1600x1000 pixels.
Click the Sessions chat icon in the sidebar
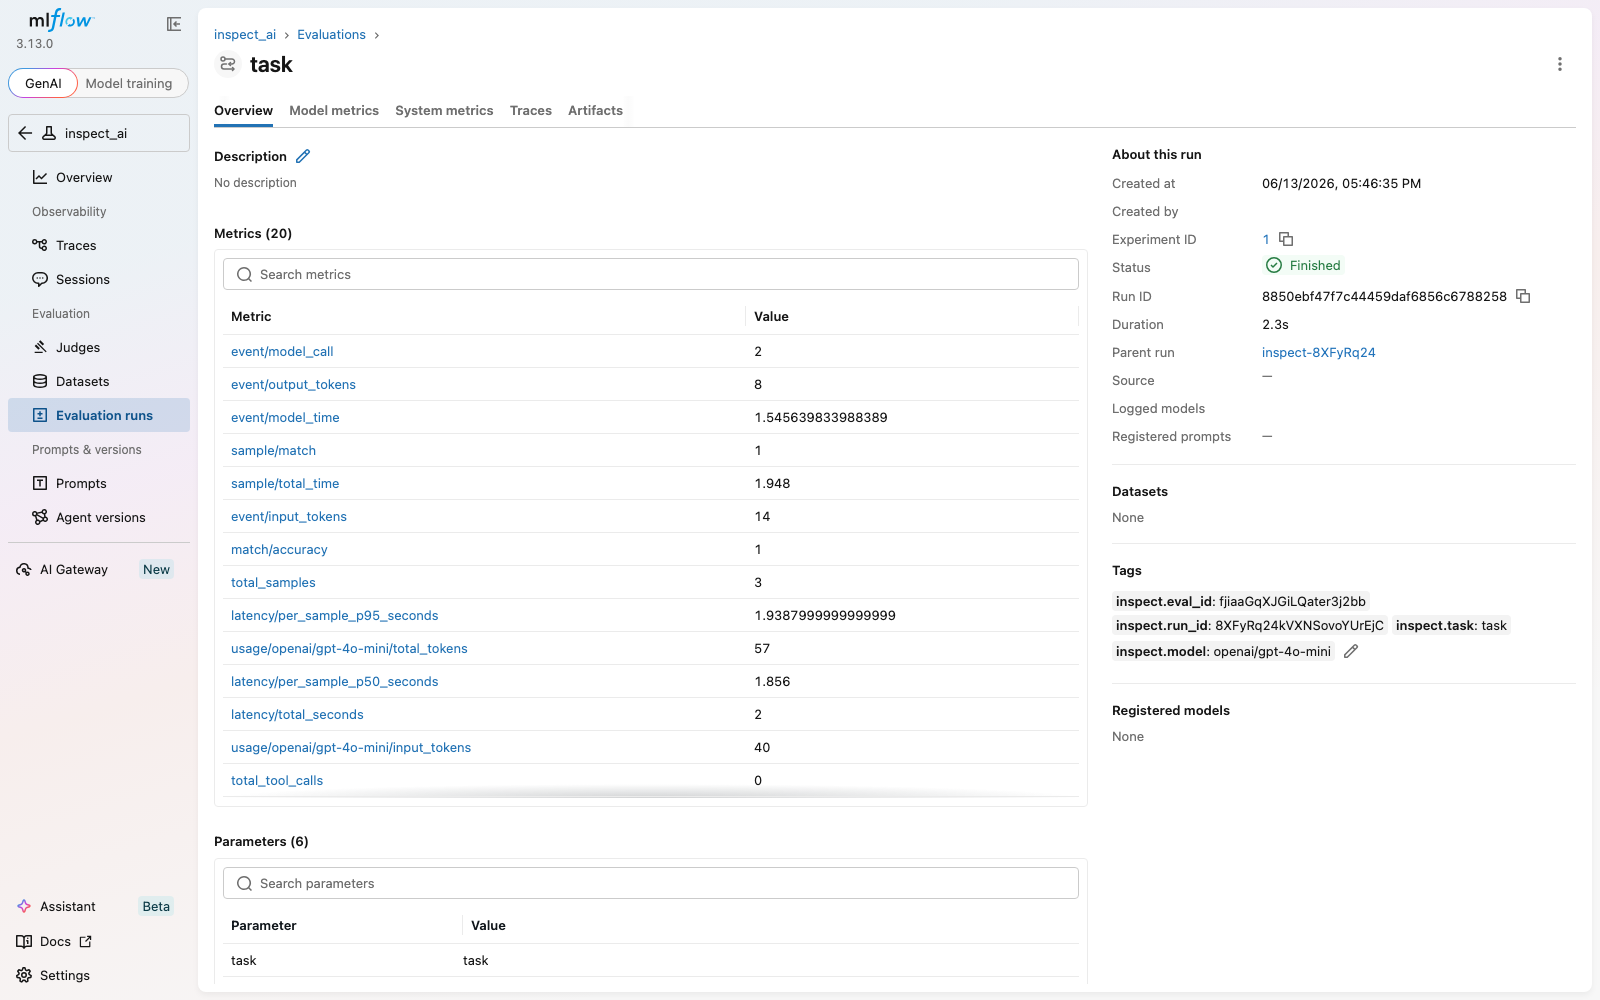pos(40,279)
